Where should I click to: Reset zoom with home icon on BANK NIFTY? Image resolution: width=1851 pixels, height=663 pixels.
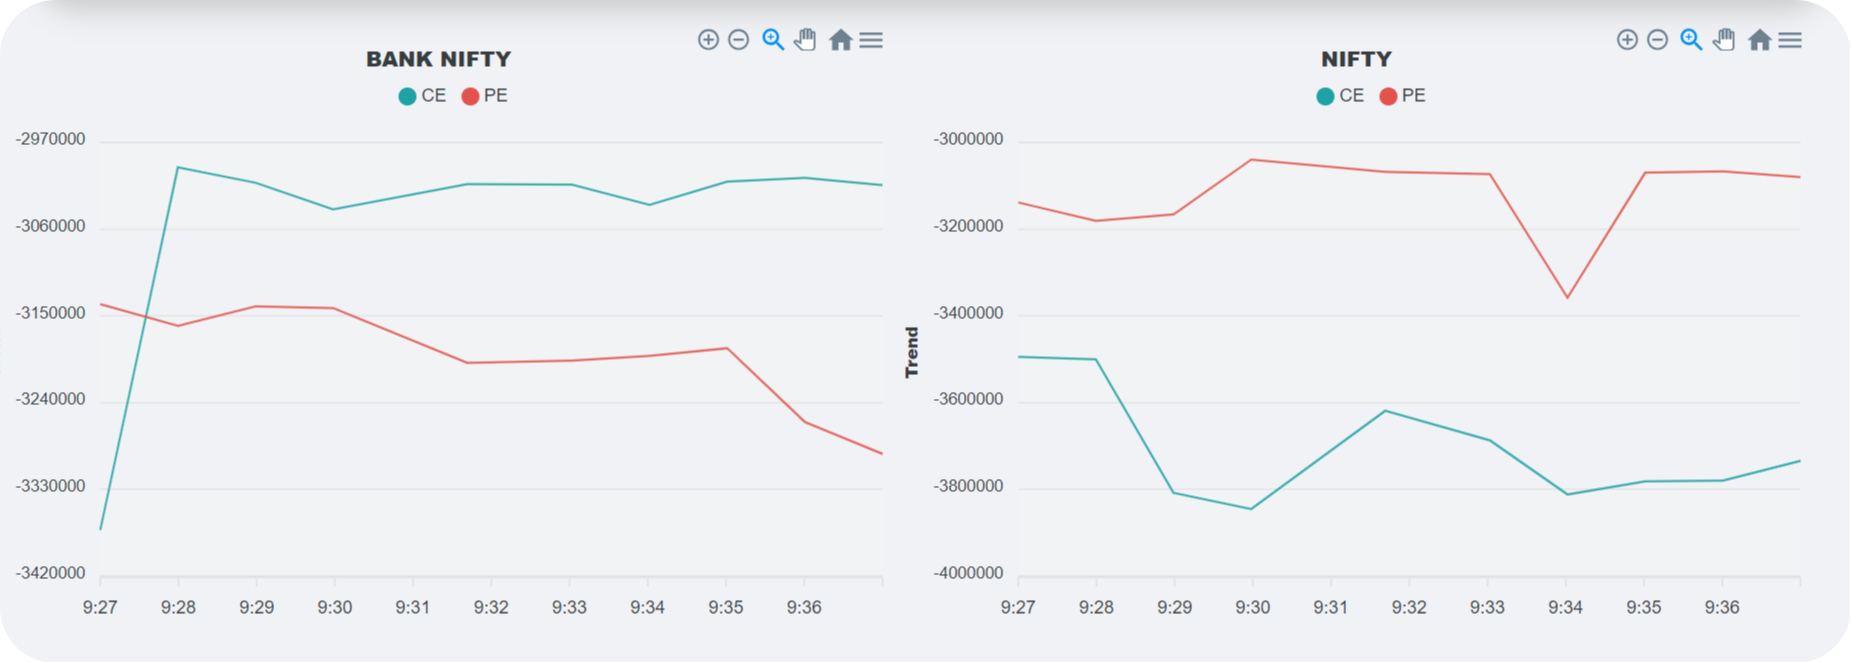coord(841,40)
